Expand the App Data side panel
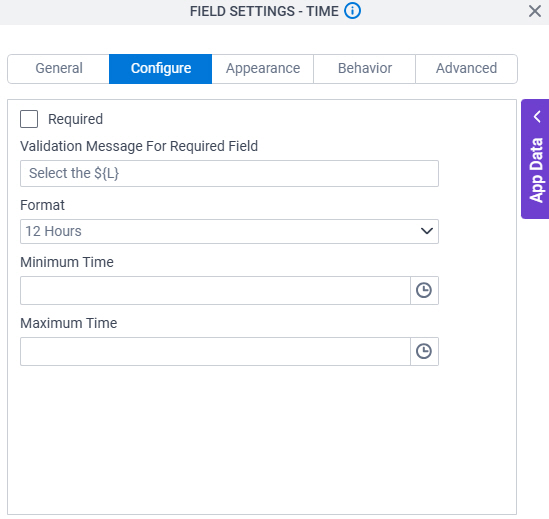Screen dimensions: 549x519 pos(536,159)
